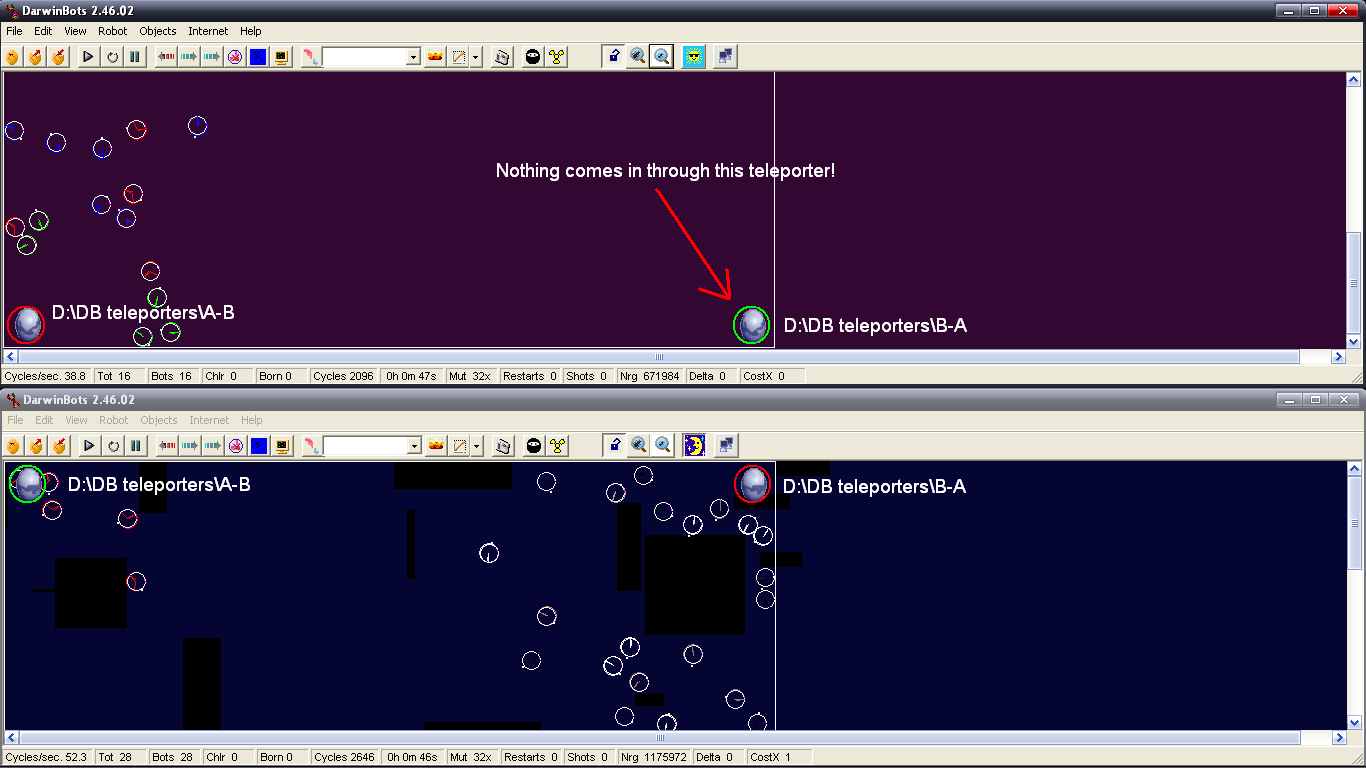Click the ninja face icon in the top toolbar
This screenshot has height=768, width=1366.
tap(533, 57)
